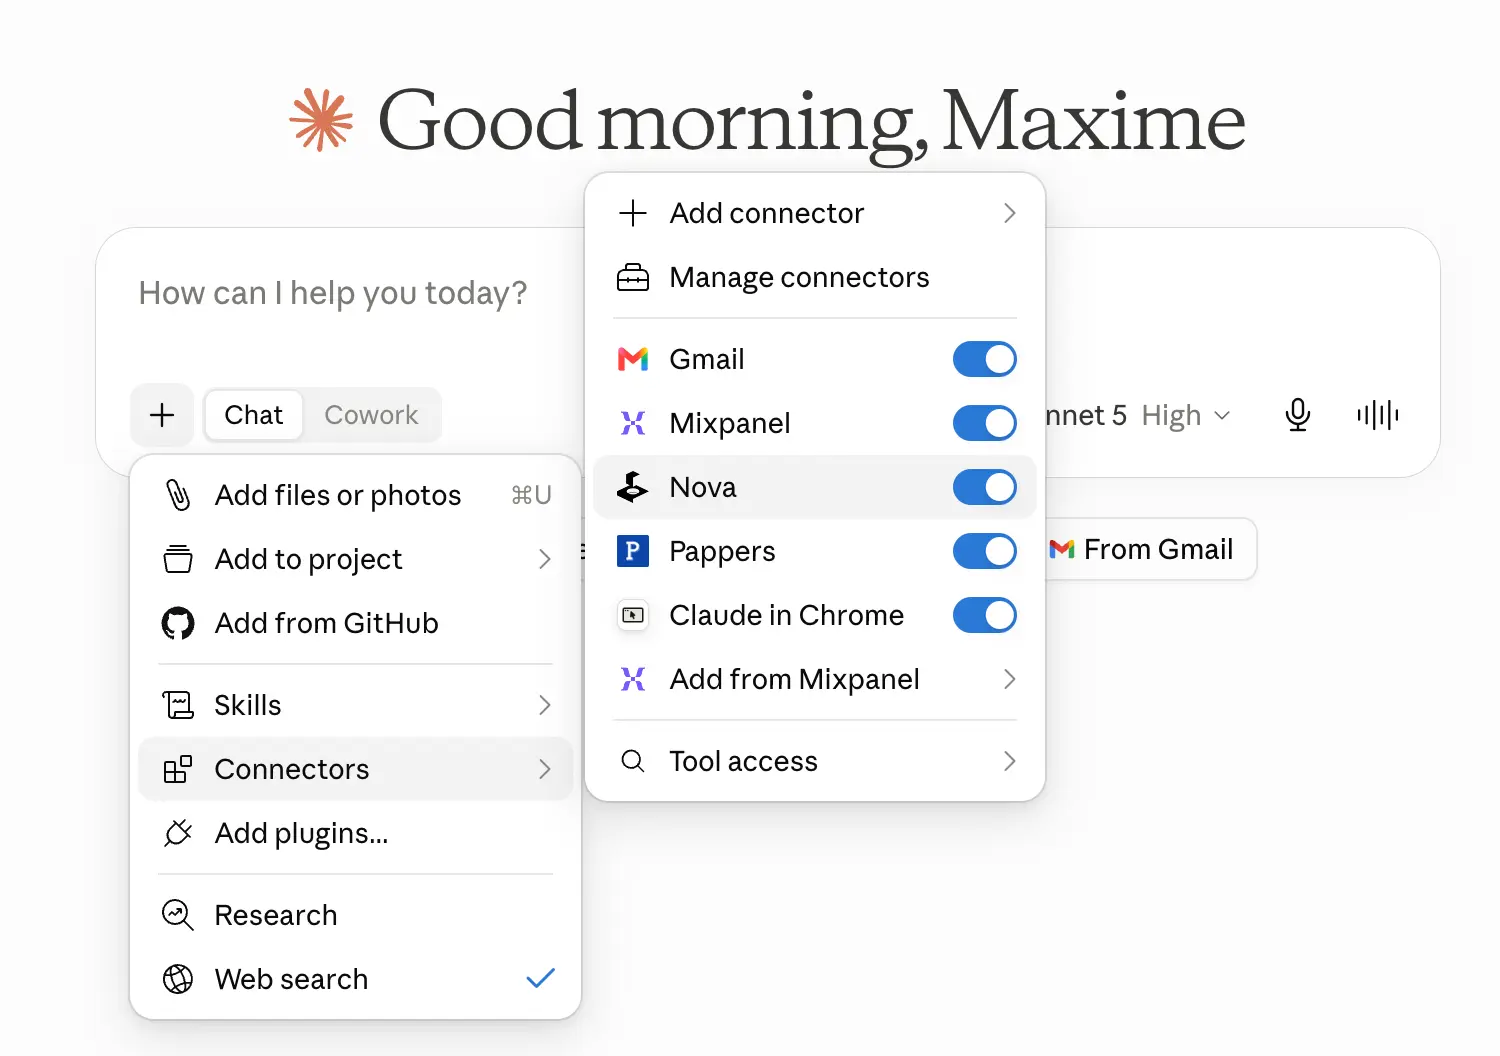The width and height of the screenshot is (1500, 1056).
Task: Uncheck the Web search checkmark
Action: (x=540, y=979)
